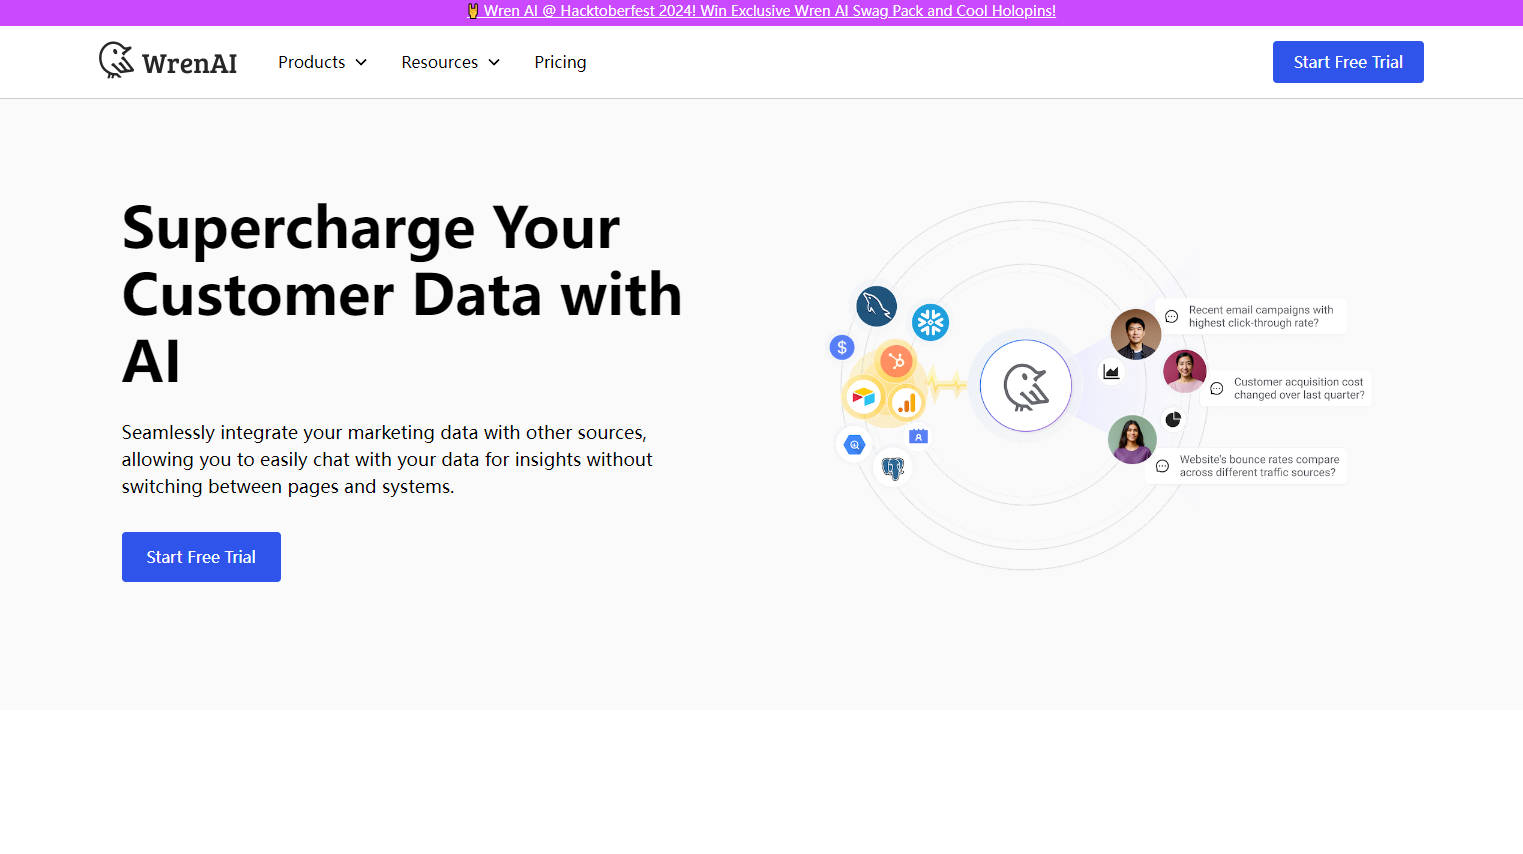Click the PostgreSQL elephant icon
This screenshot has height=854, width=1523.
pyautogui.click(x=893, y=467)
